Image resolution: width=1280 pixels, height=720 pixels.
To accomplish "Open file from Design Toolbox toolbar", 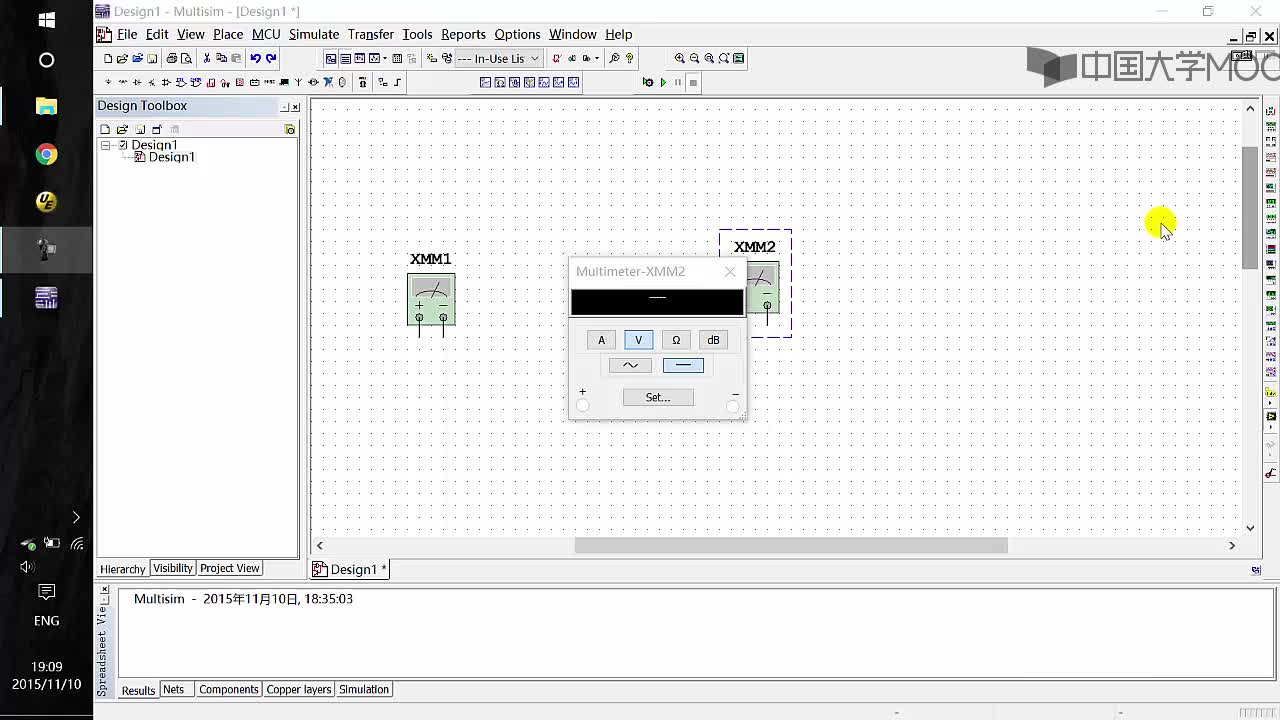I will tap(122, 129).
